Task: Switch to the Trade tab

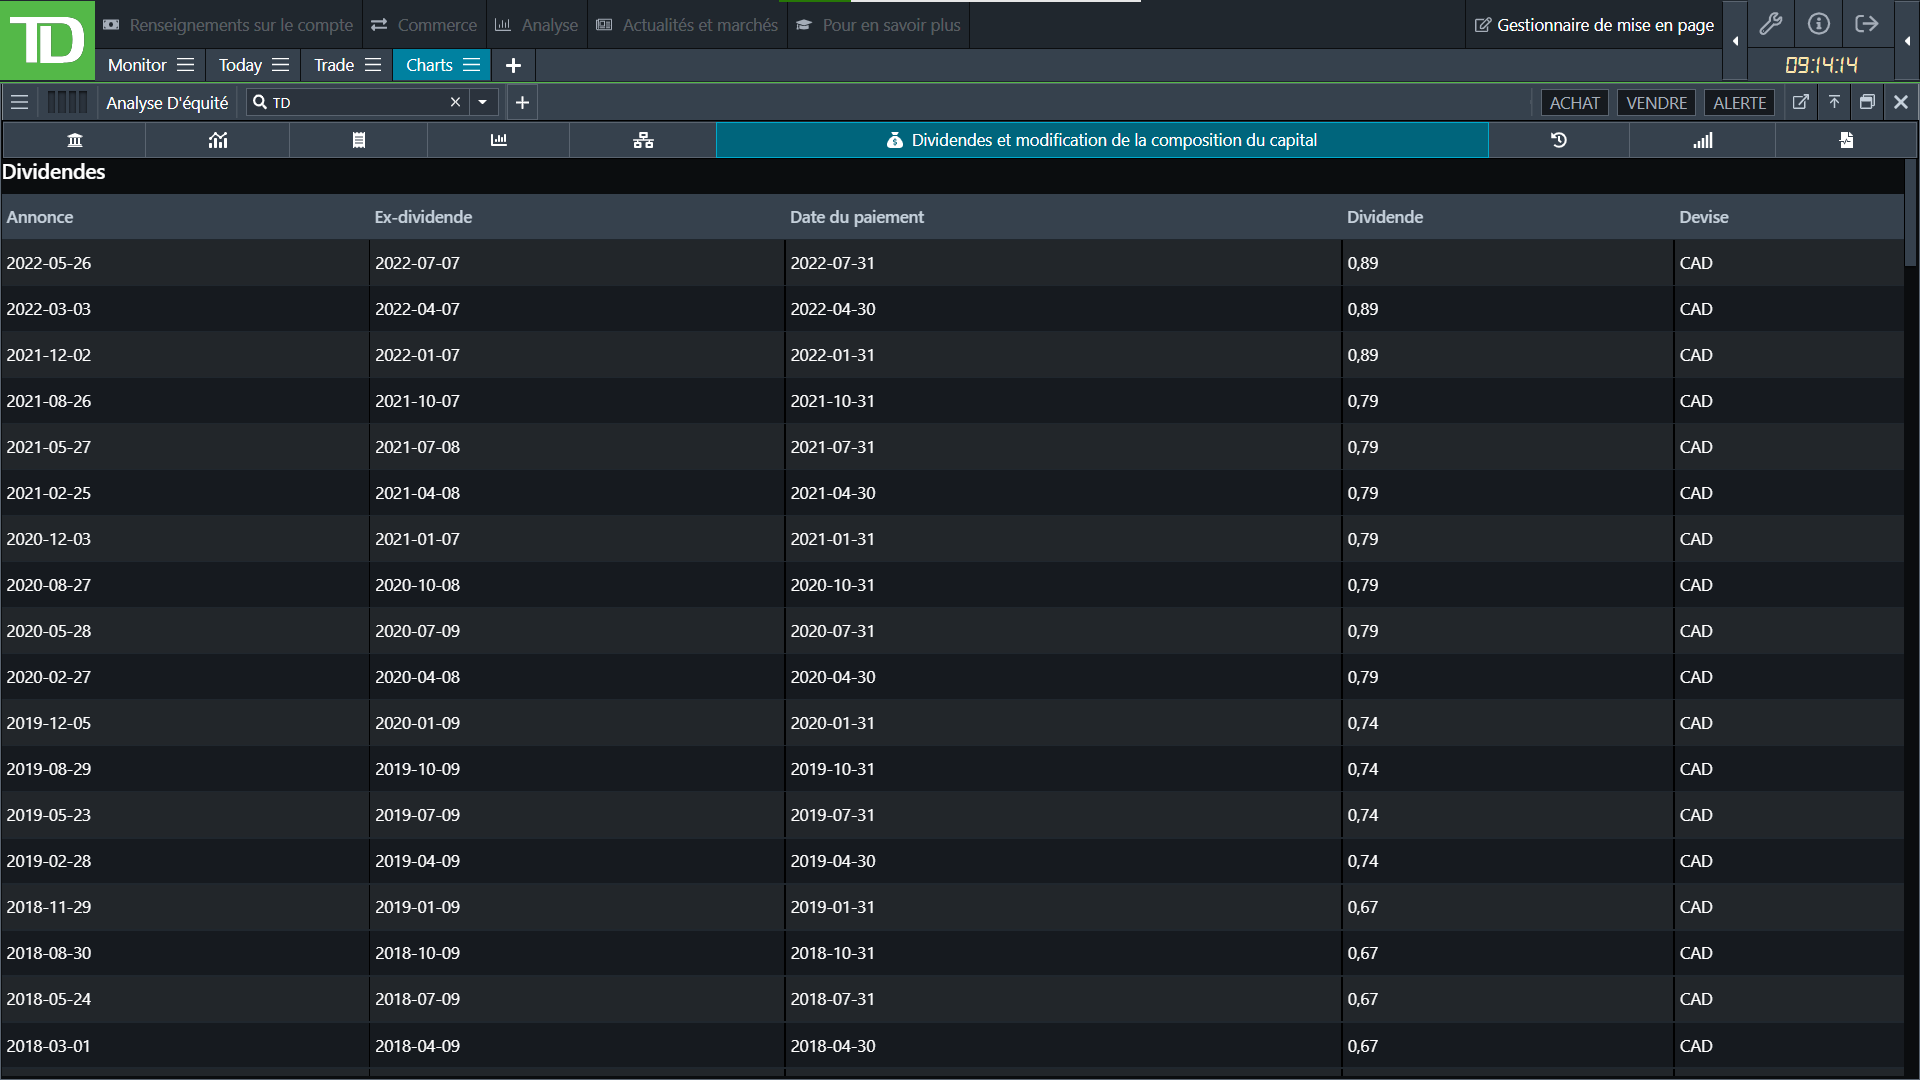Action: (334, 65)
